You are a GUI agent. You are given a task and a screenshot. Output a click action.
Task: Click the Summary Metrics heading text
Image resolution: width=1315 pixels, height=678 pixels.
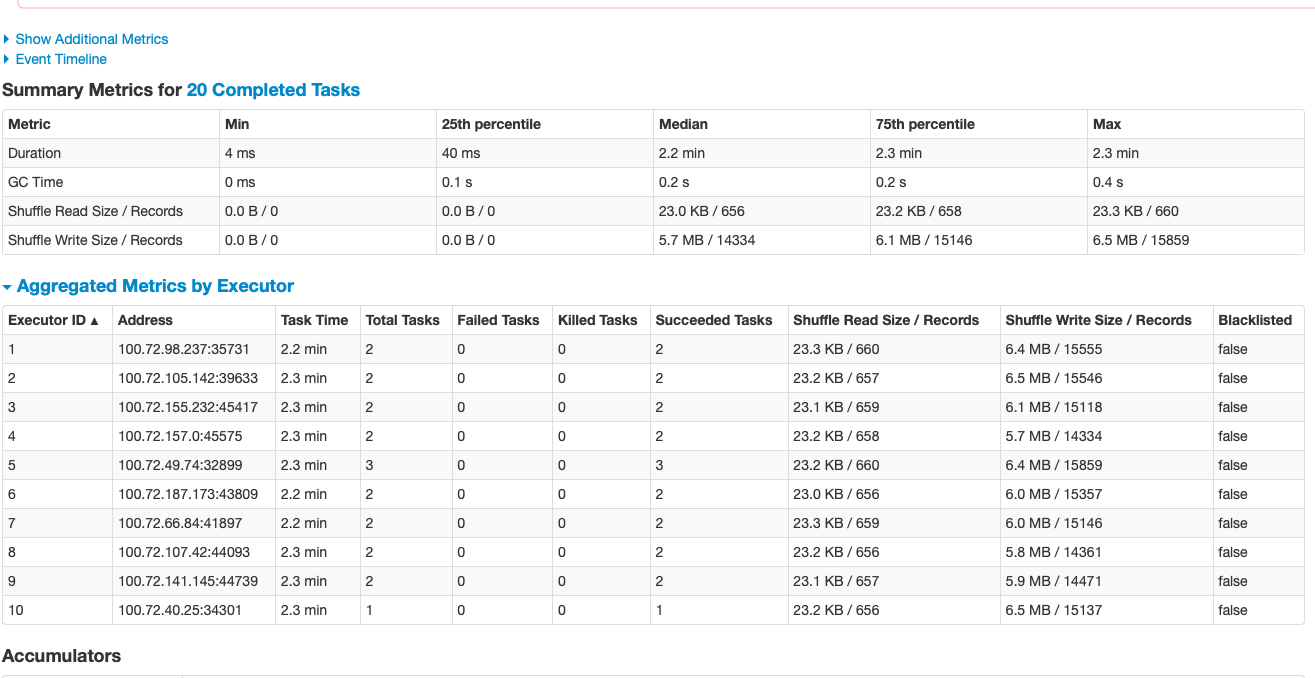(92, 90)
